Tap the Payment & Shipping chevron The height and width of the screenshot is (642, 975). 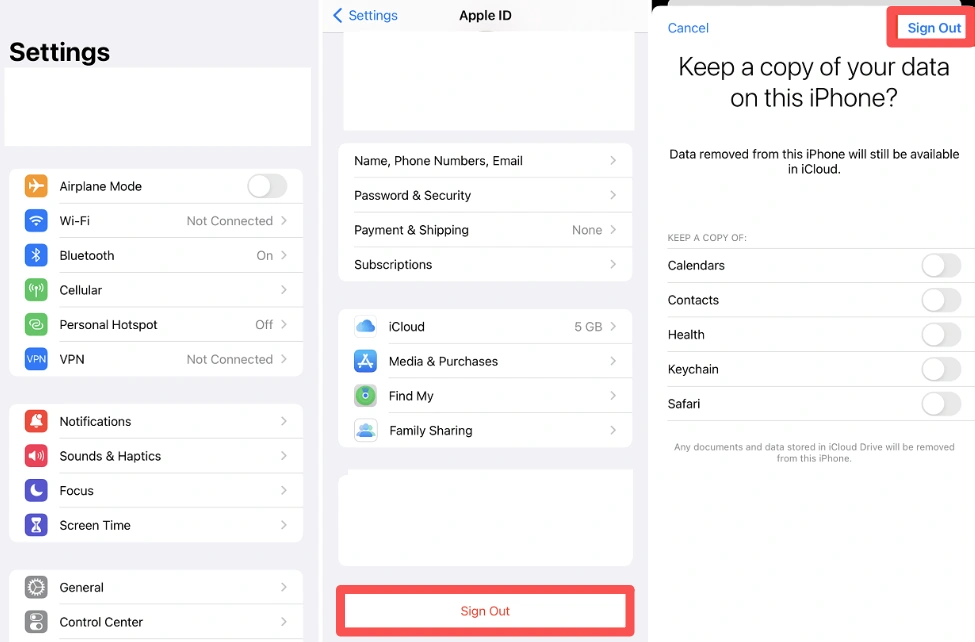(613, 230)
